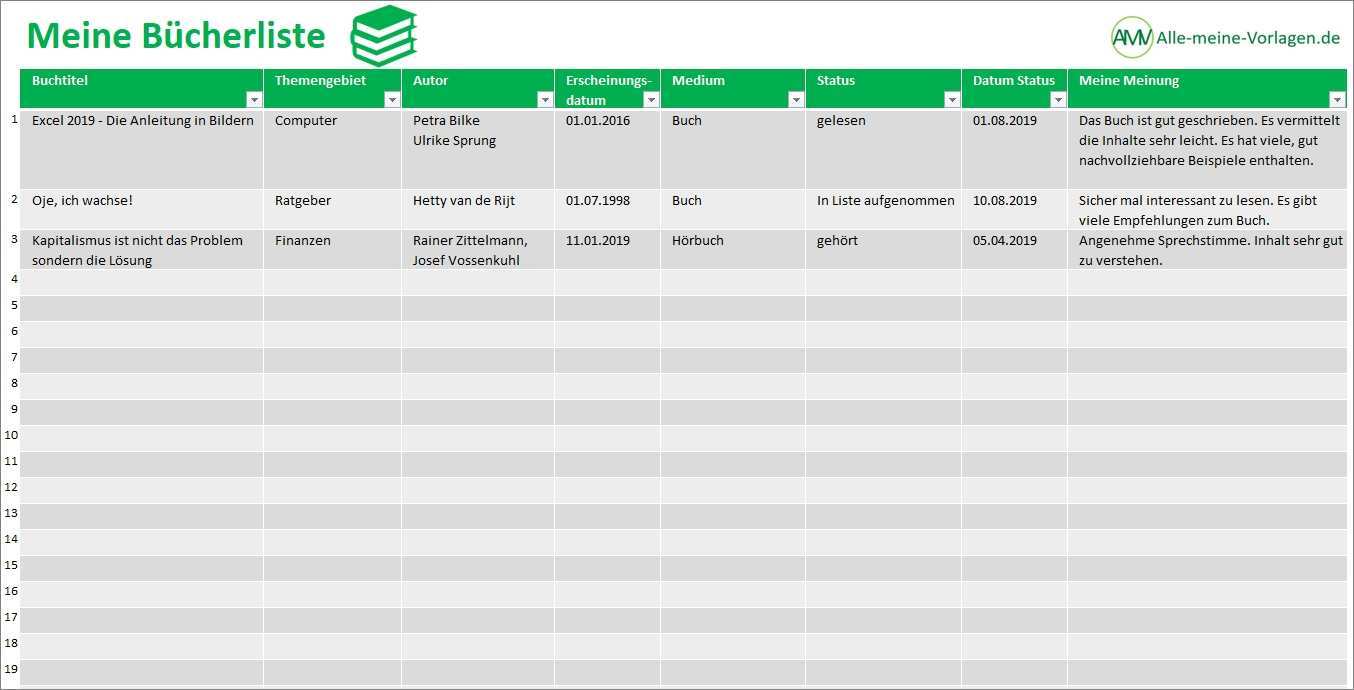Open the Status filter dropdown
This screenshot has height=690, width=1354.
pos(952,100)
